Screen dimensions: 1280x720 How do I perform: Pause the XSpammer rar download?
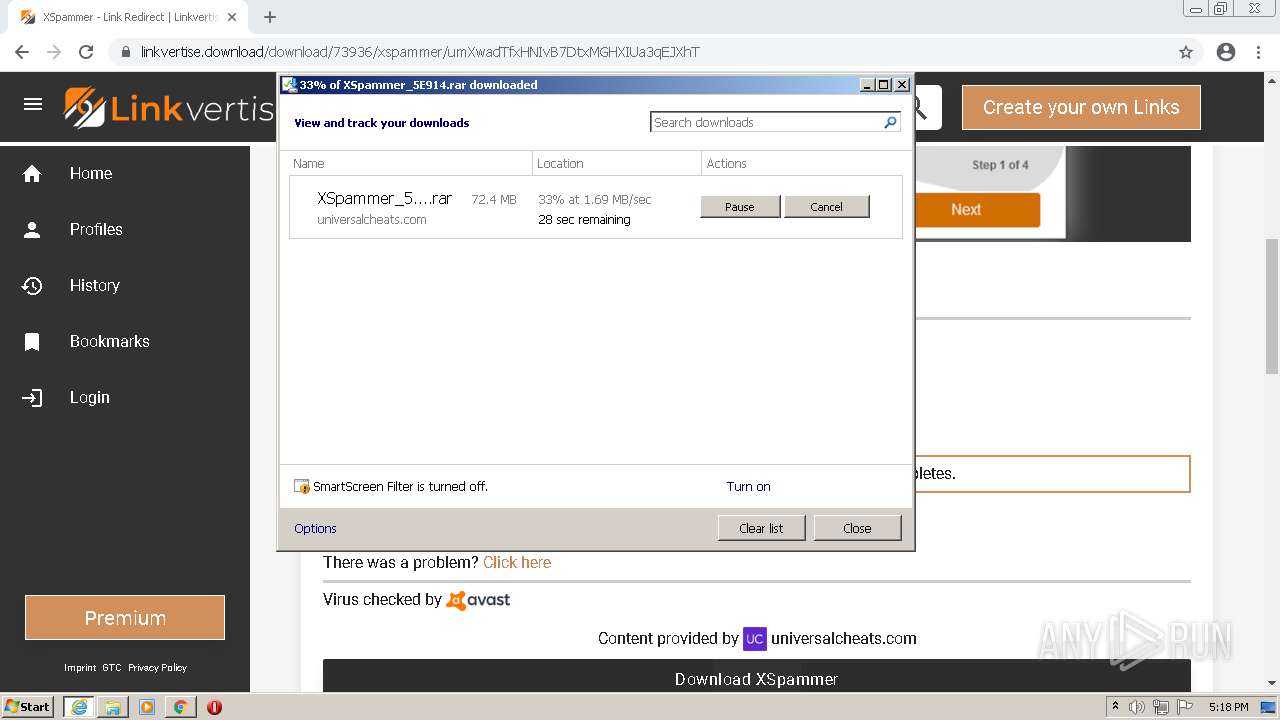[740, 207]
